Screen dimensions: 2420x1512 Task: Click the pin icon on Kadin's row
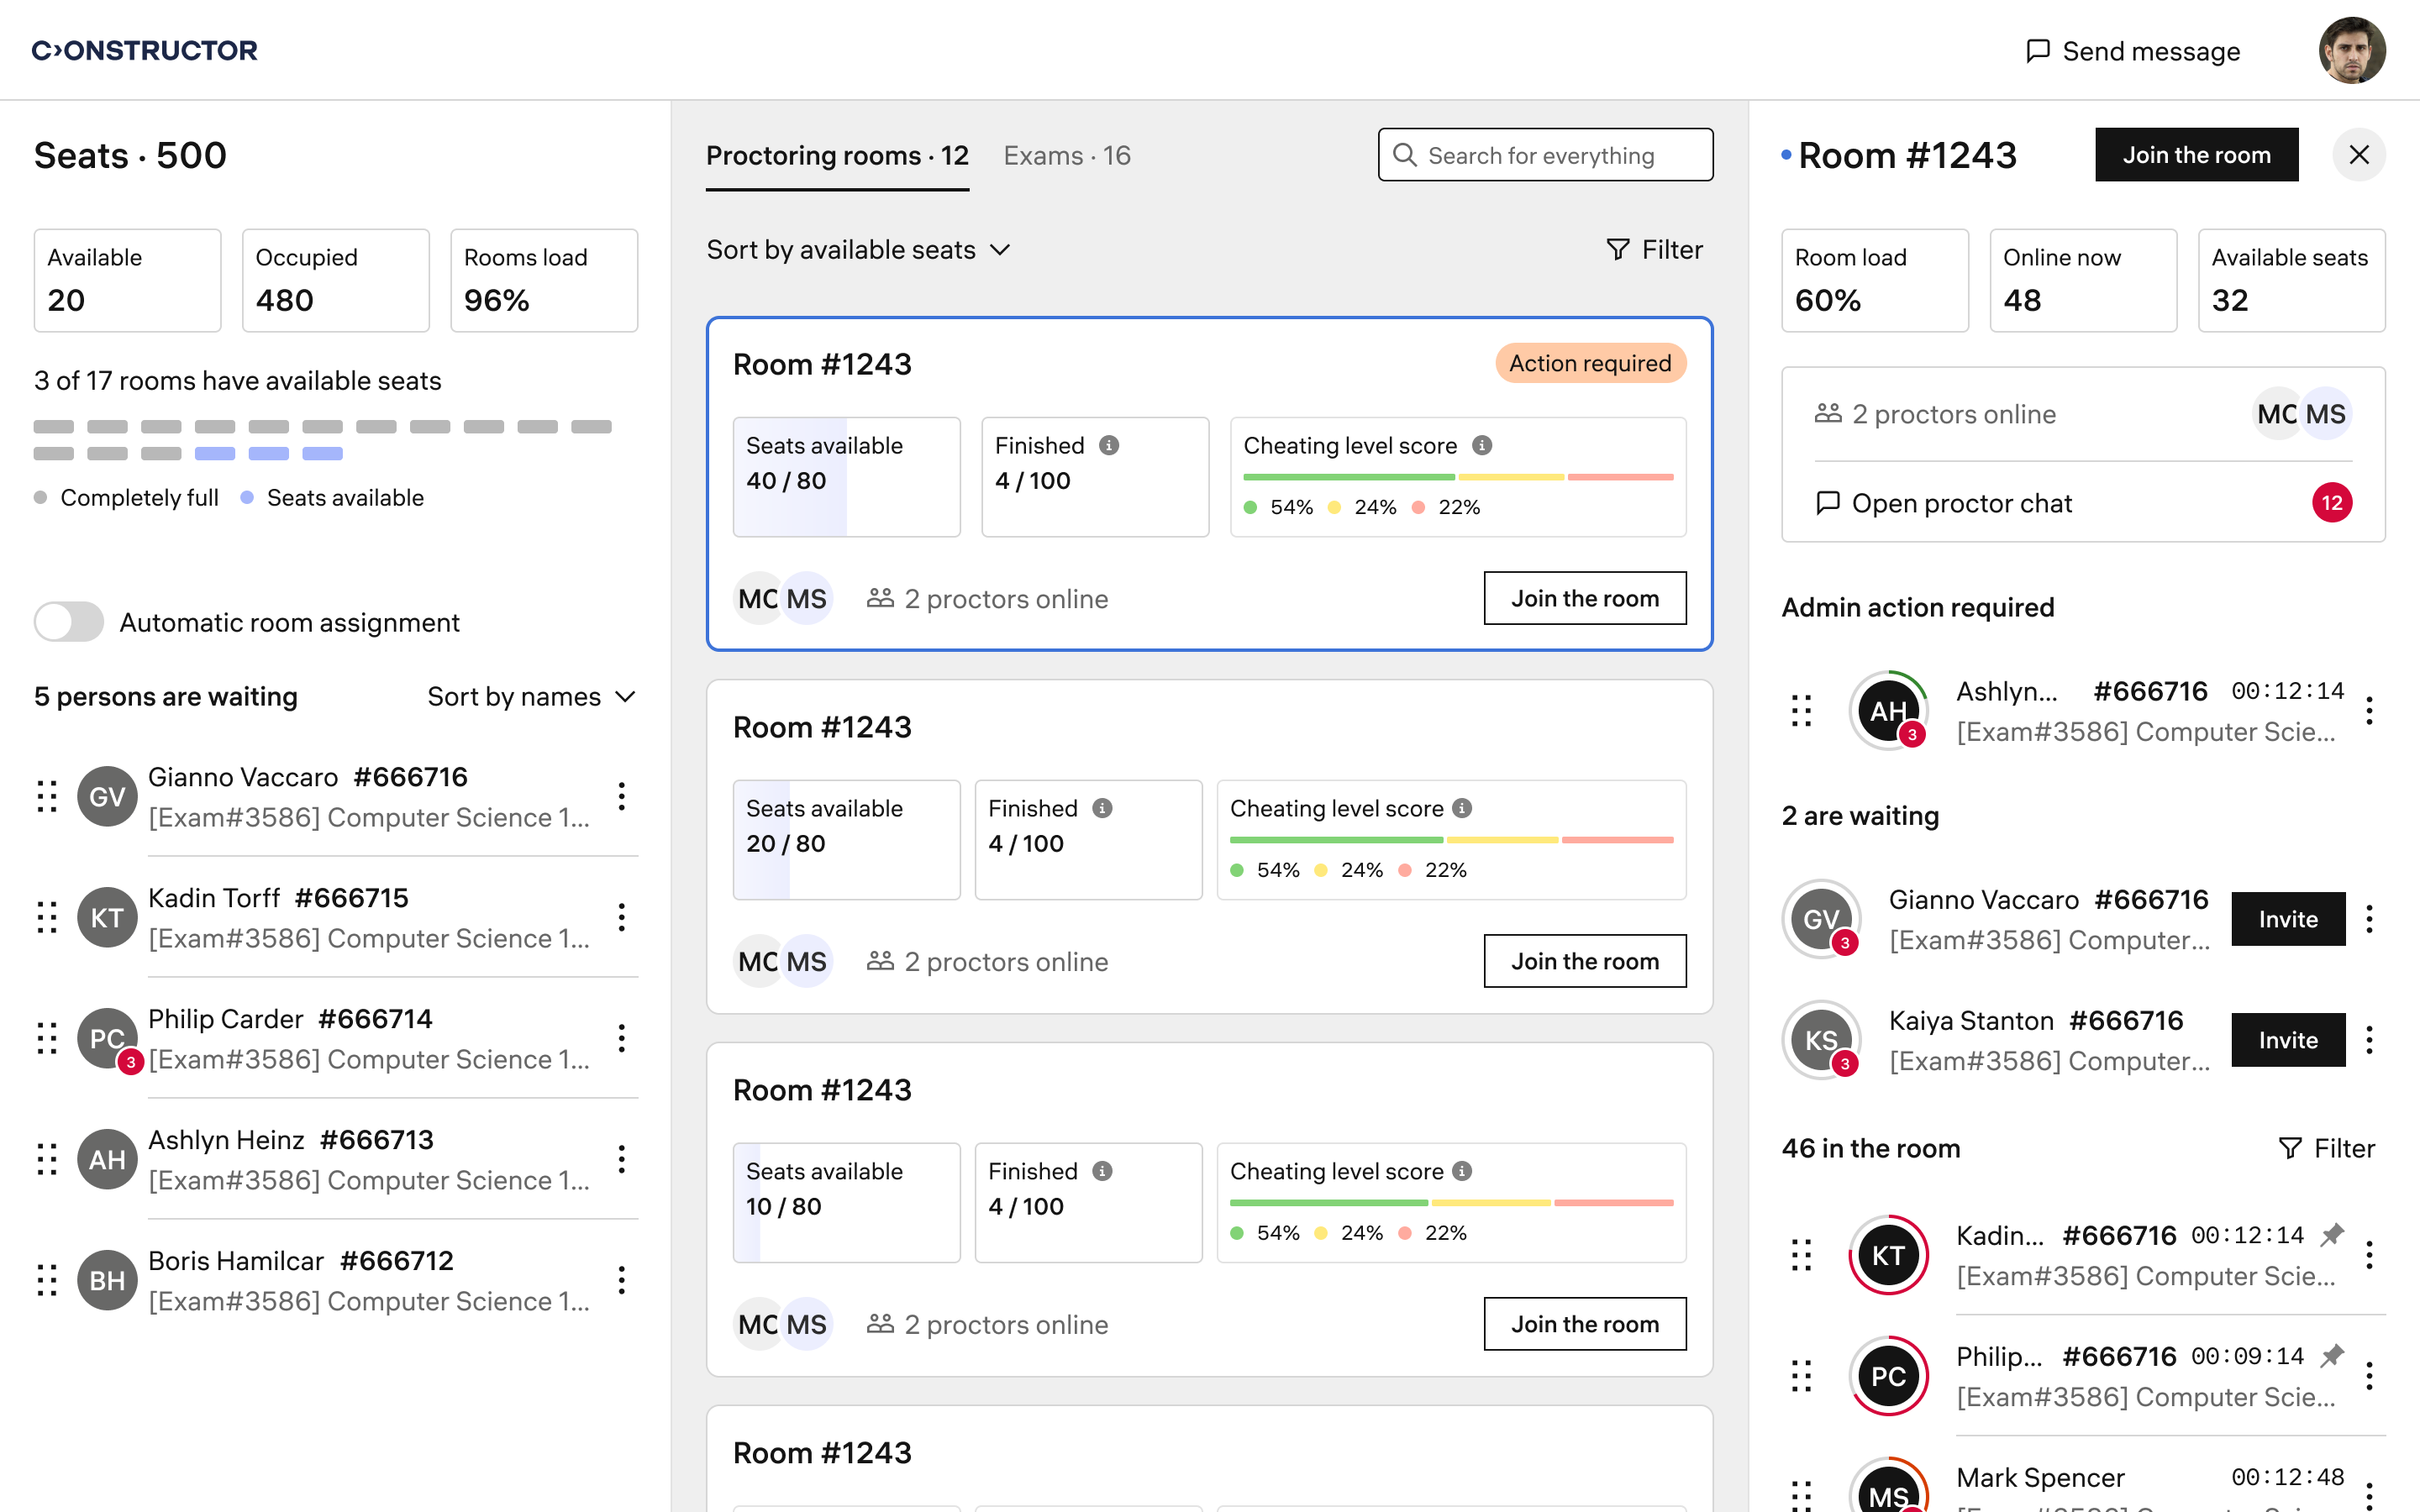(2332, 1236)
